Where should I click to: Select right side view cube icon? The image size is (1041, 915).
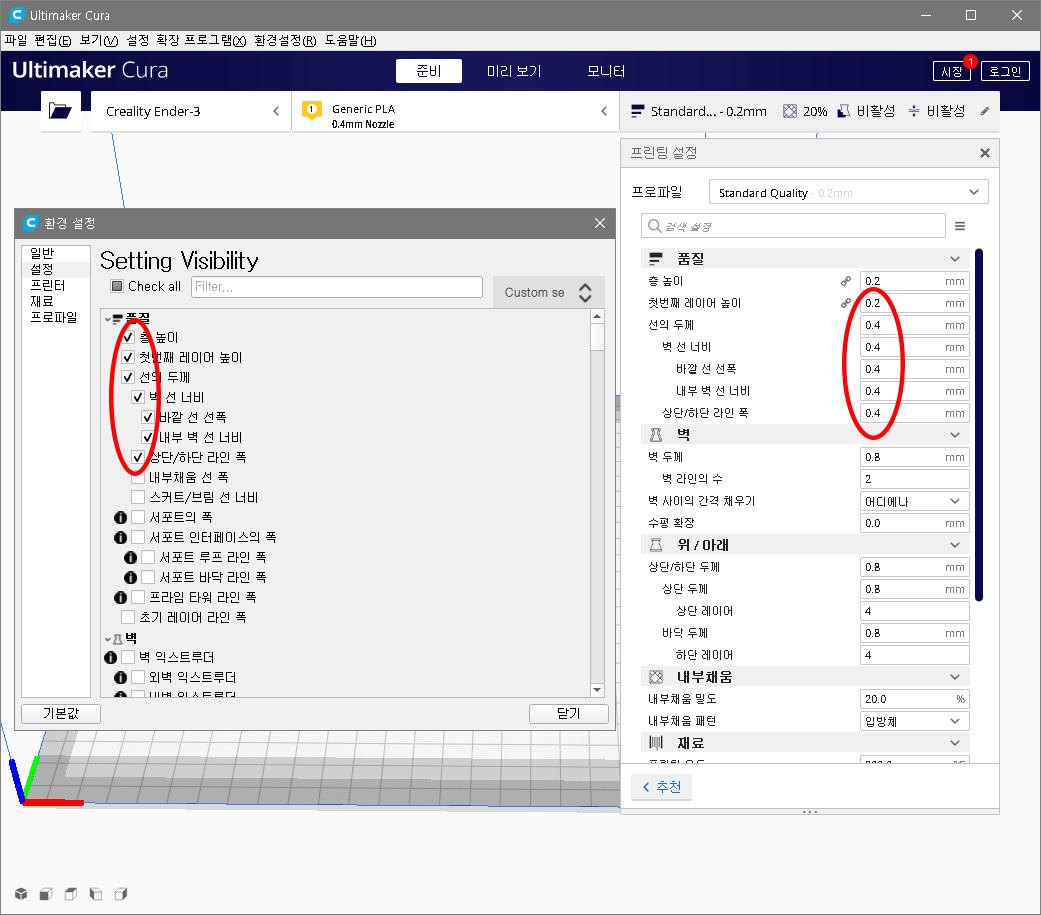point(121,894)
